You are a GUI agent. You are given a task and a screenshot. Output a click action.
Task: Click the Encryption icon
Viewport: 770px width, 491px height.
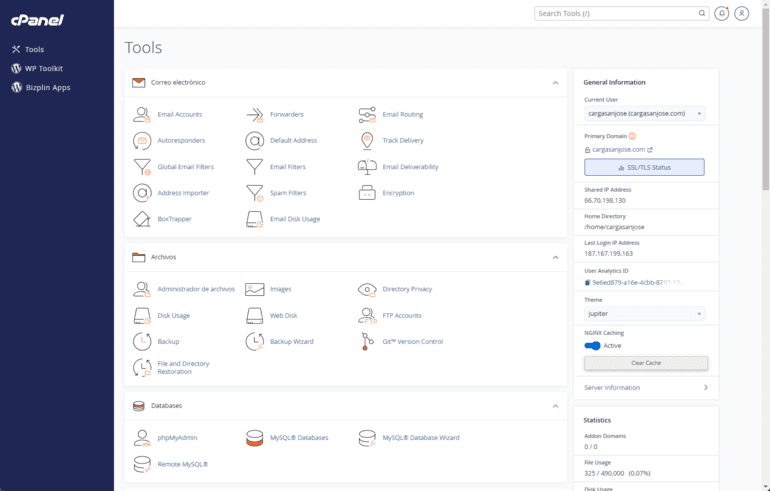(367, 193)
